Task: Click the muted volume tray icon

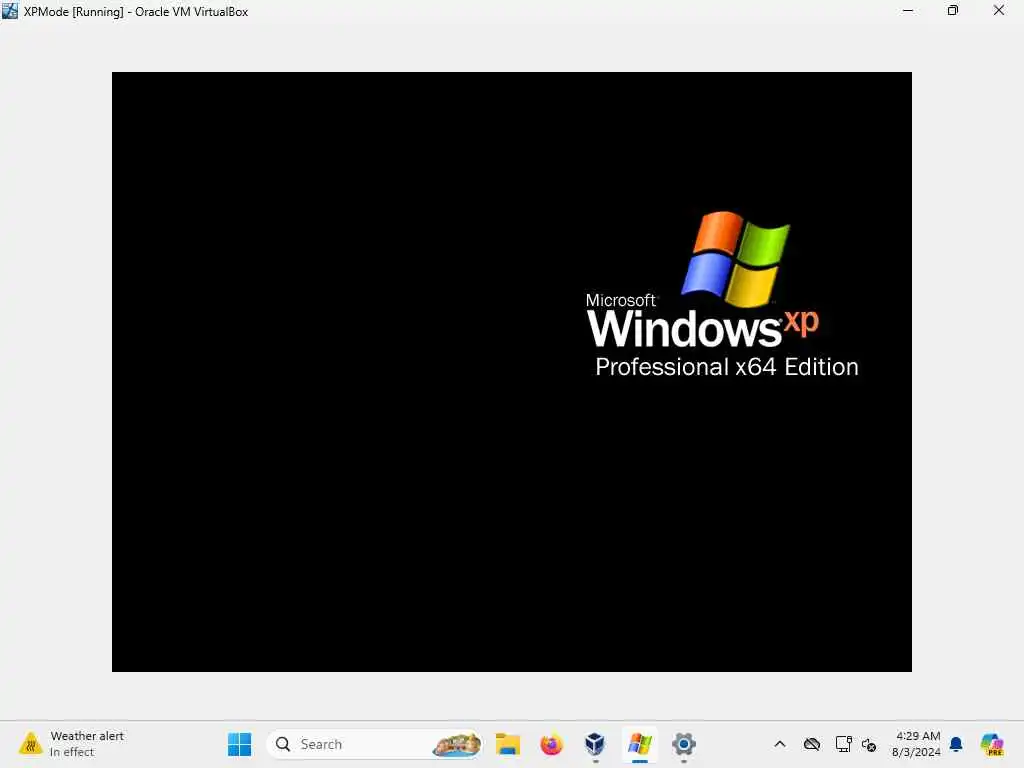Action: [869, 744]
